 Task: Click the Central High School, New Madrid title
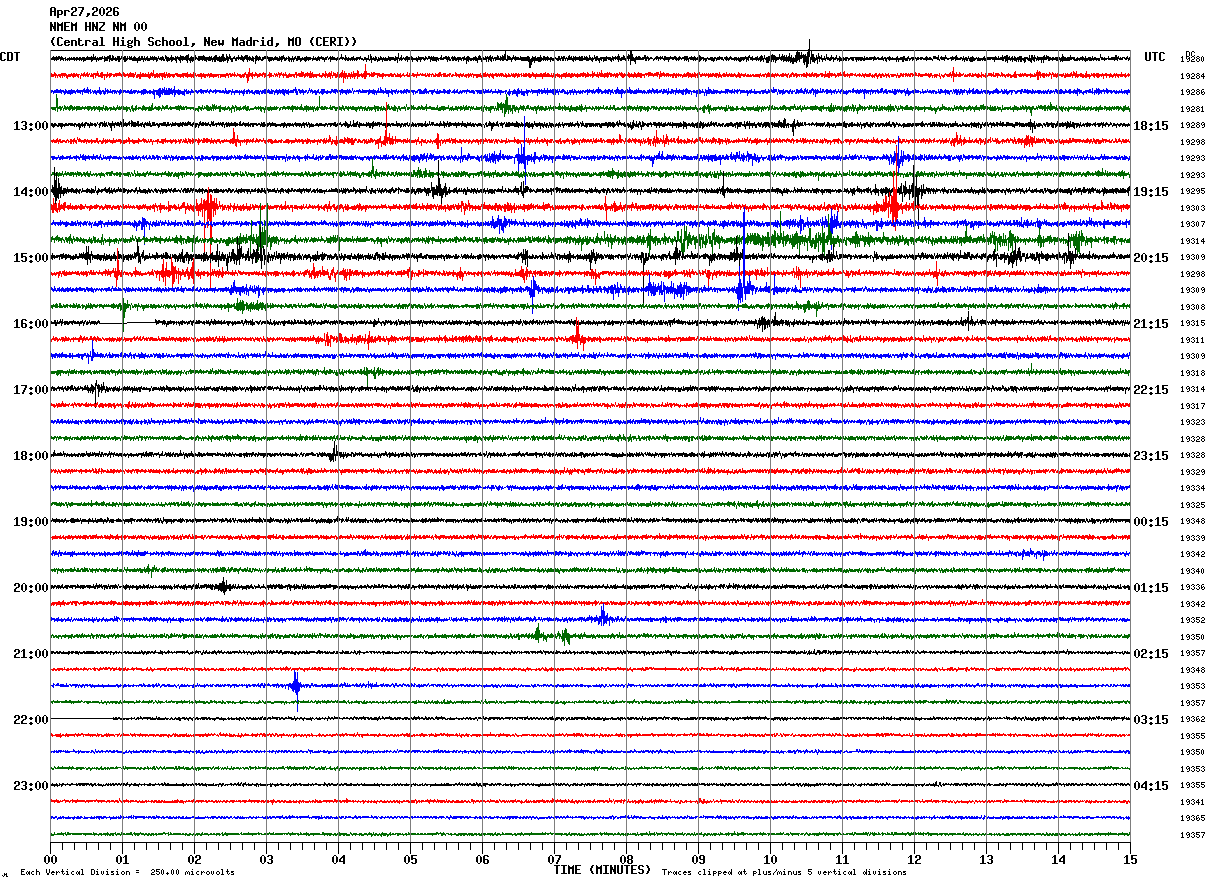[203, 42]
